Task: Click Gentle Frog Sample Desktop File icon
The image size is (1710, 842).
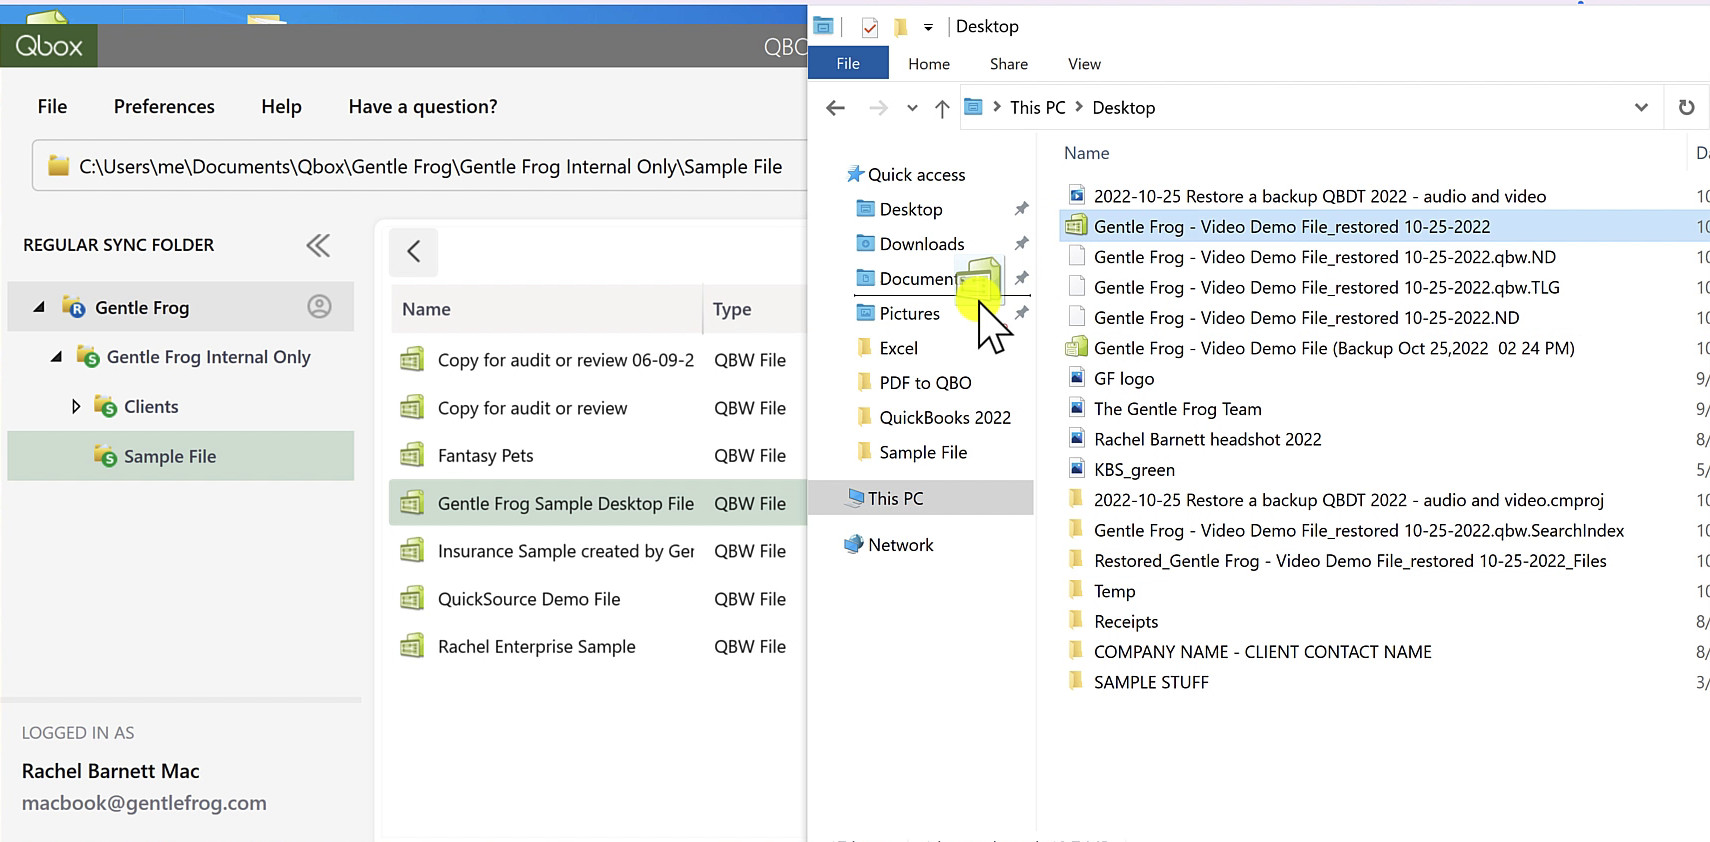Action: point(412,503)
